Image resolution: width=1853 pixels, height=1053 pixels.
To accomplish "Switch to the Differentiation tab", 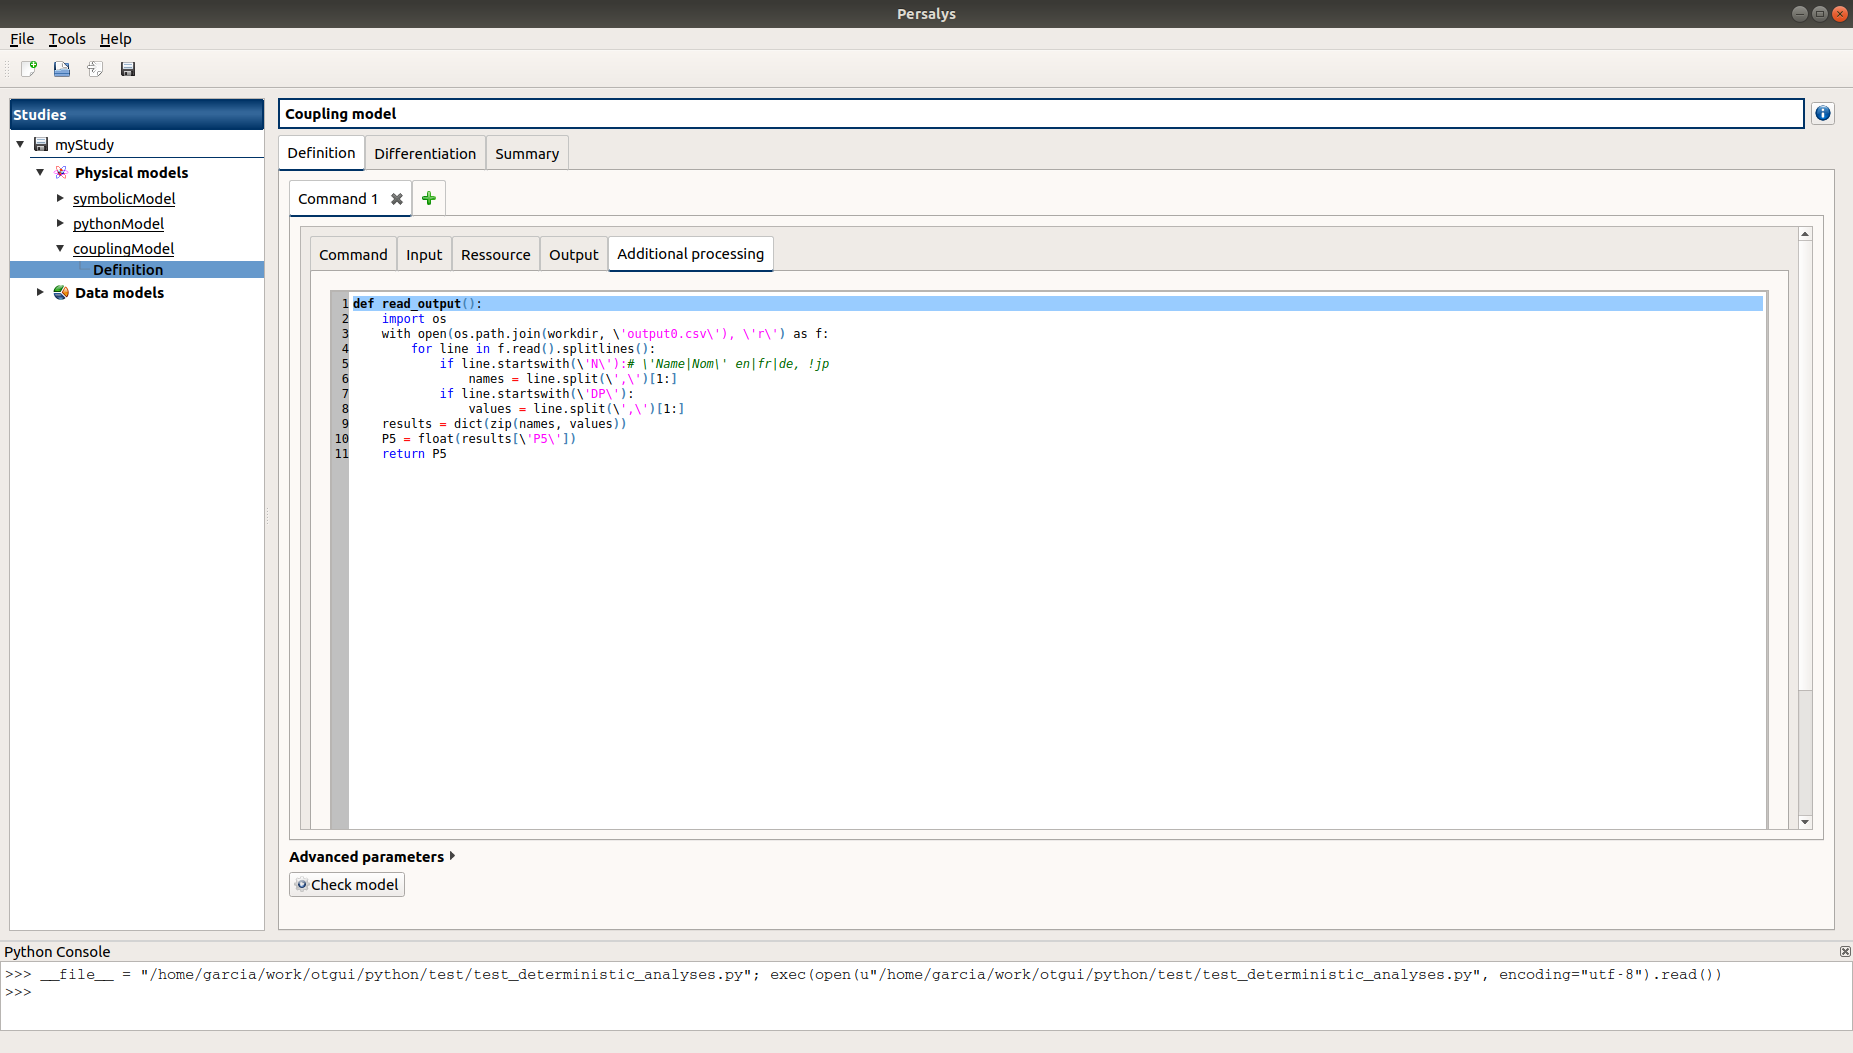I will (425, 154).
